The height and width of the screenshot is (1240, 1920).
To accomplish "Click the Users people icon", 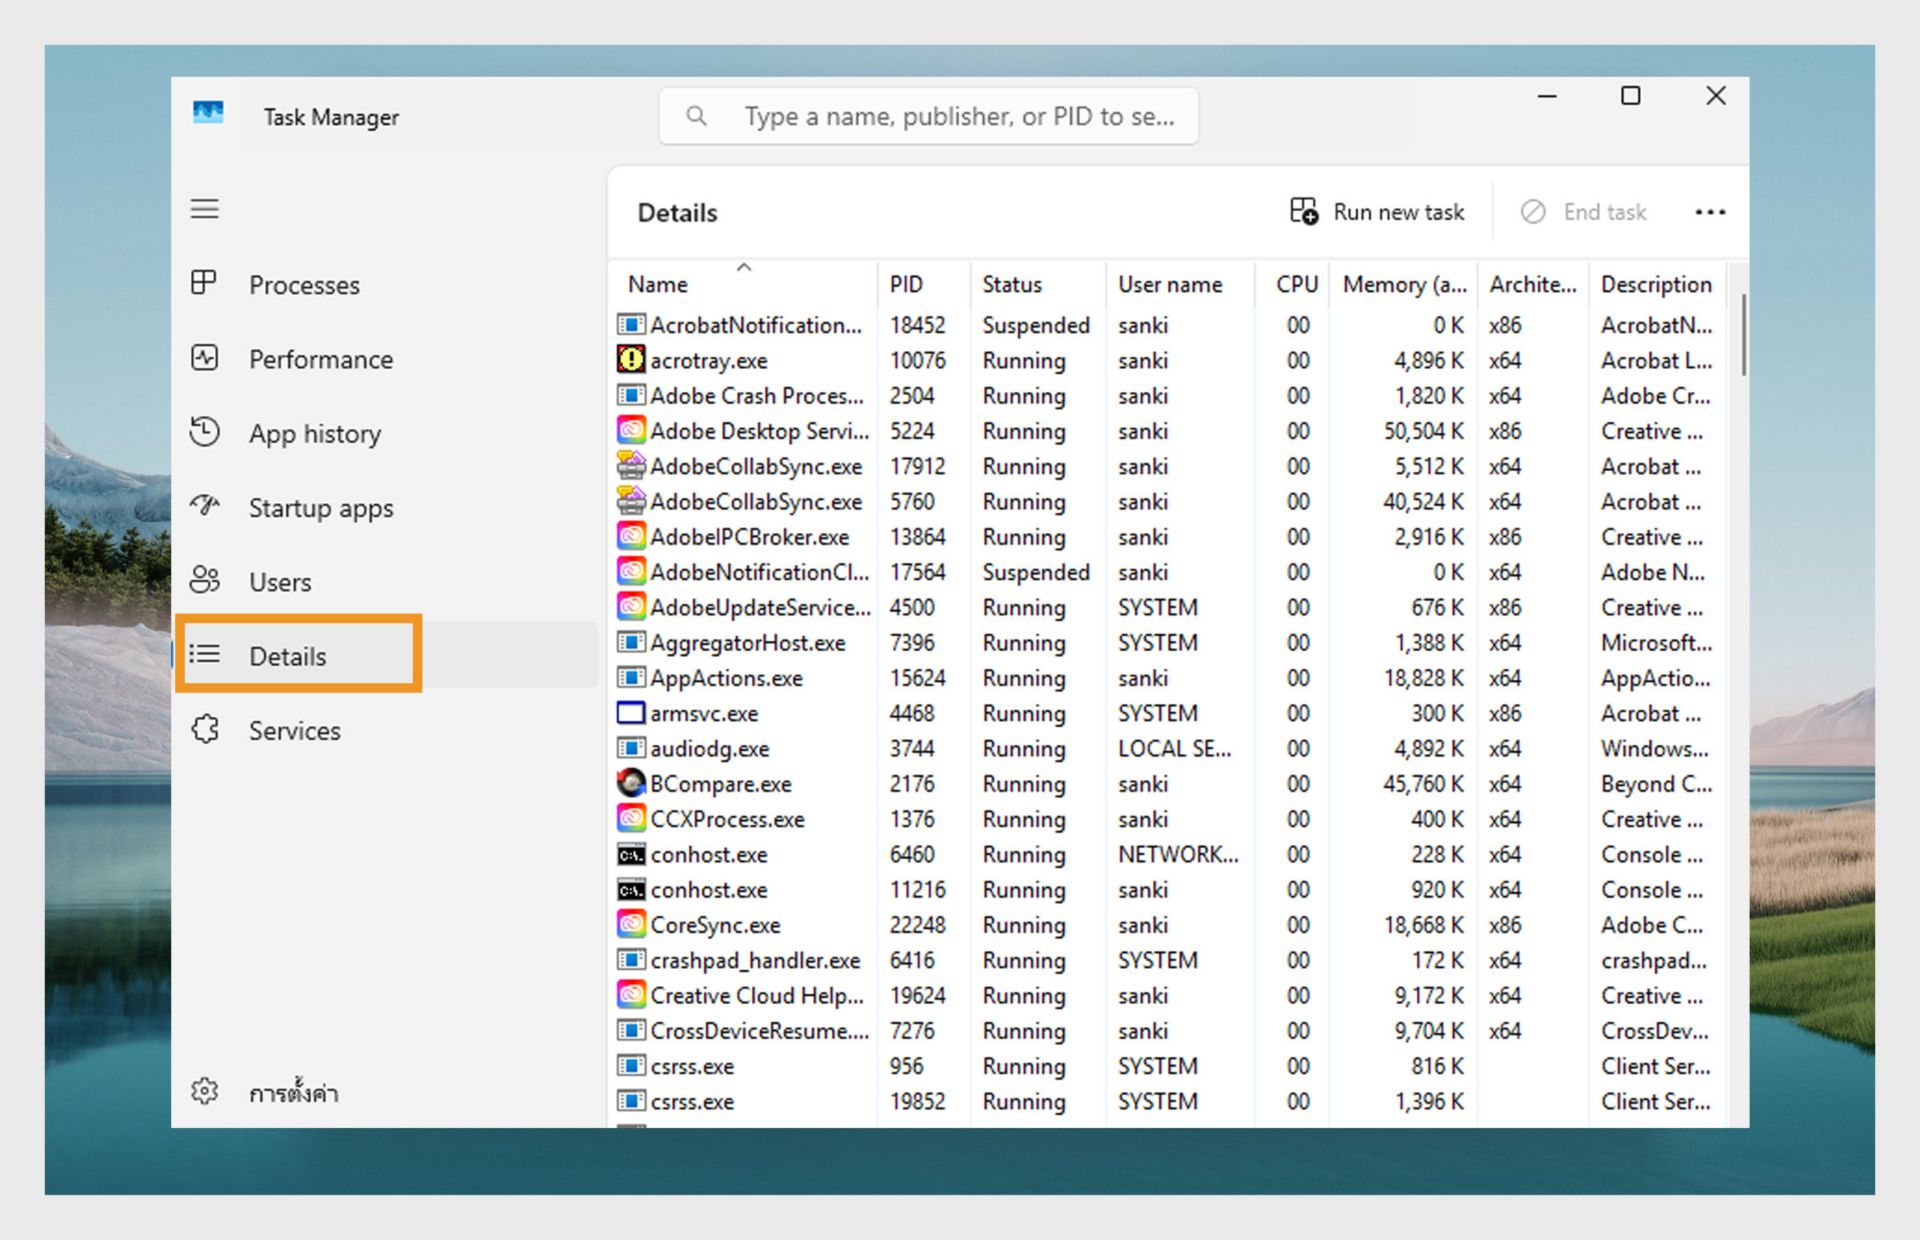I will [204, 580].
